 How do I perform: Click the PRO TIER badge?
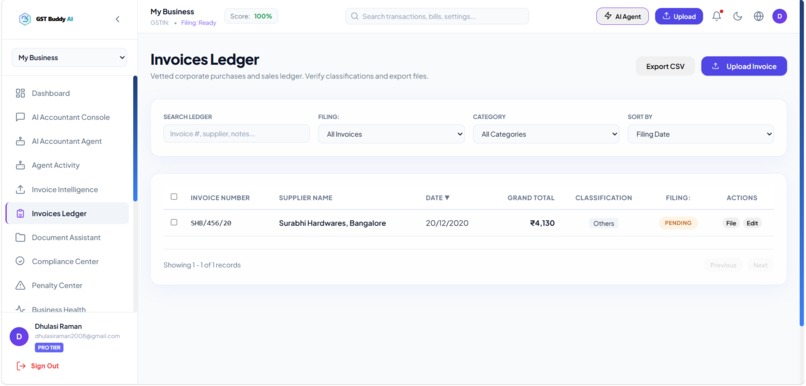[49, 347]
